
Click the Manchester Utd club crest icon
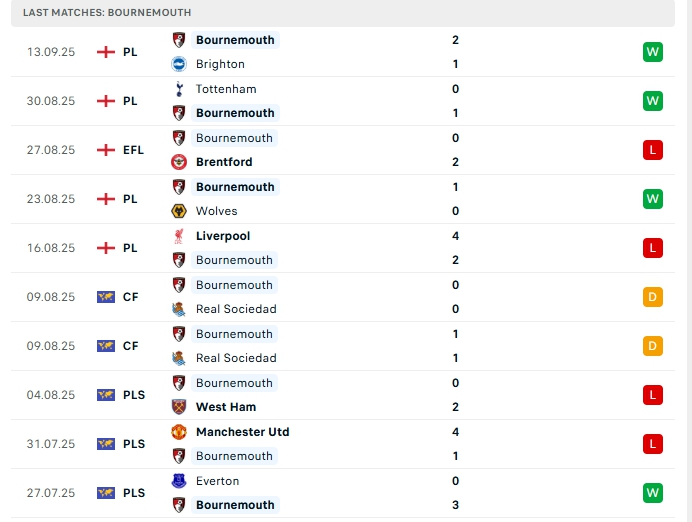tap(179, 432)
